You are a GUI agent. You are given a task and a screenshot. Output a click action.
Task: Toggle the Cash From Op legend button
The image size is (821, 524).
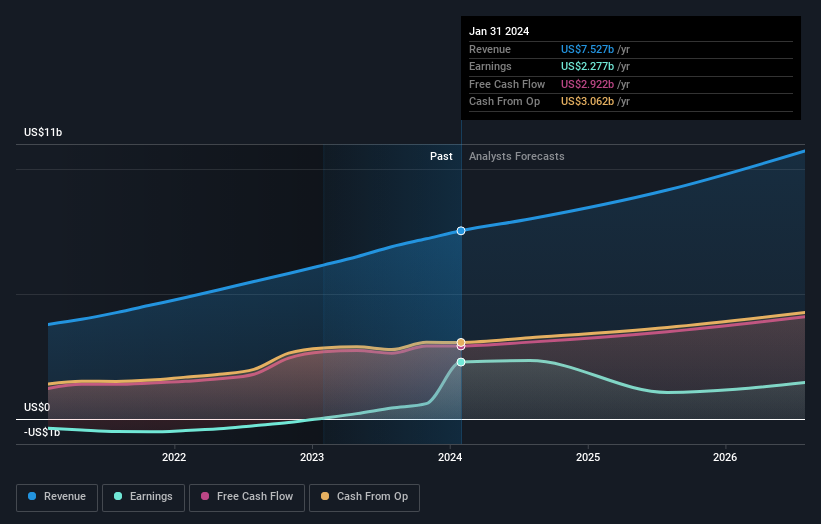(x=364, y=497)
